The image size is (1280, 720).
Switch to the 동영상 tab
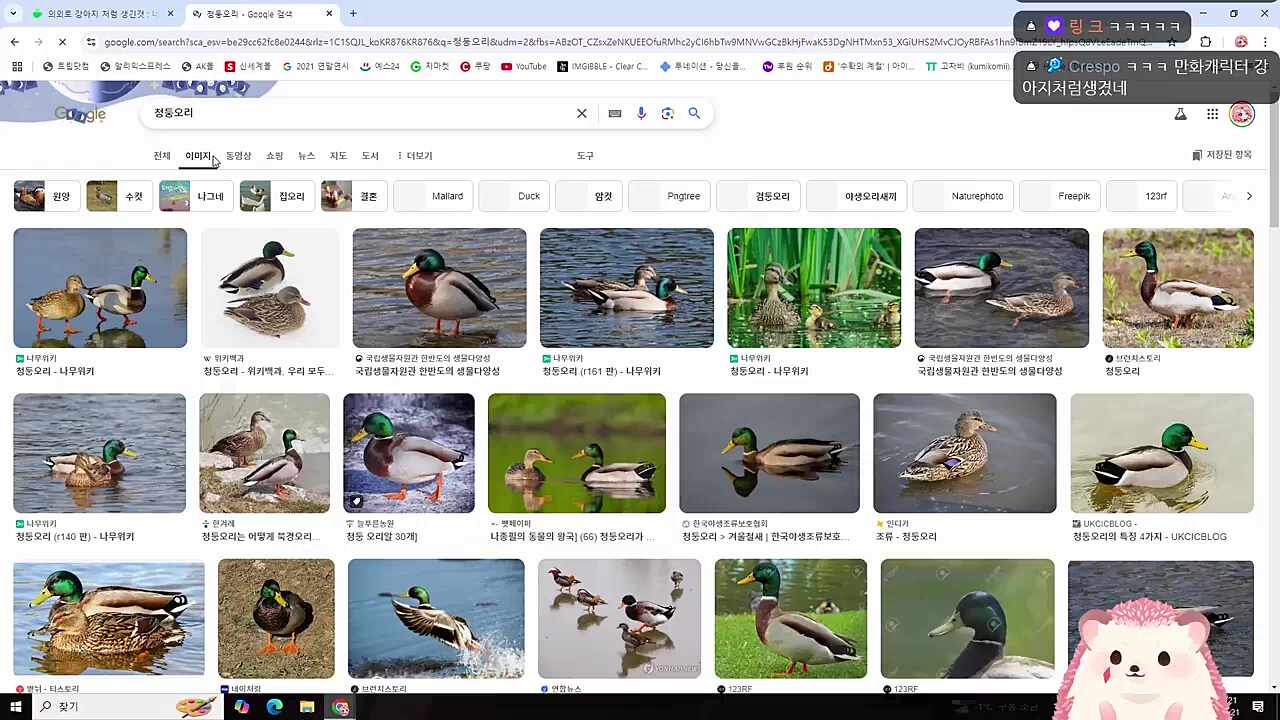(x=238, y=156)
